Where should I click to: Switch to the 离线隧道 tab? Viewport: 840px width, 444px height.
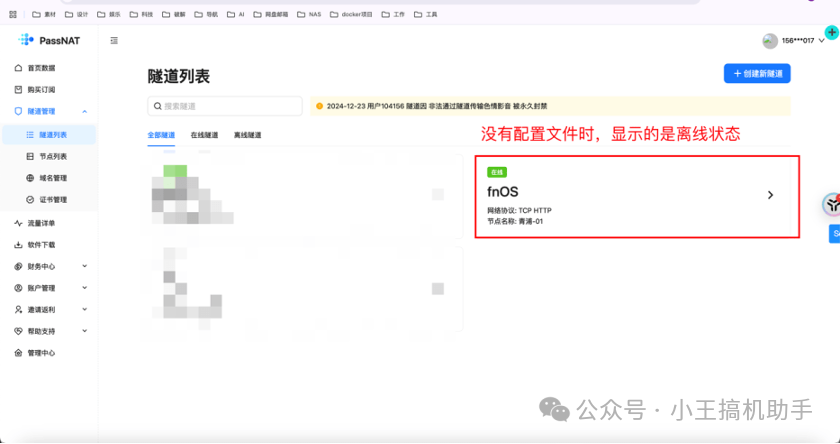coord(247,135)
